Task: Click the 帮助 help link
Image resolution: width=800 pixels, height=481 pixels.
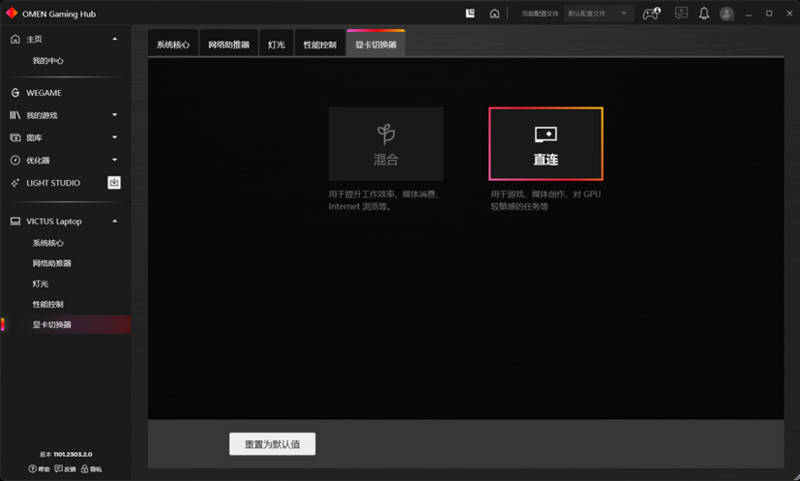Action: [x=44, y=469]
